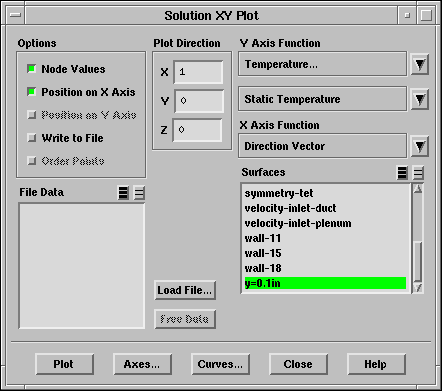This screenshot has height=391, width=442.
Task: Open the Temperature... Y axis category dropdown
Action: (x=419, y=64)
